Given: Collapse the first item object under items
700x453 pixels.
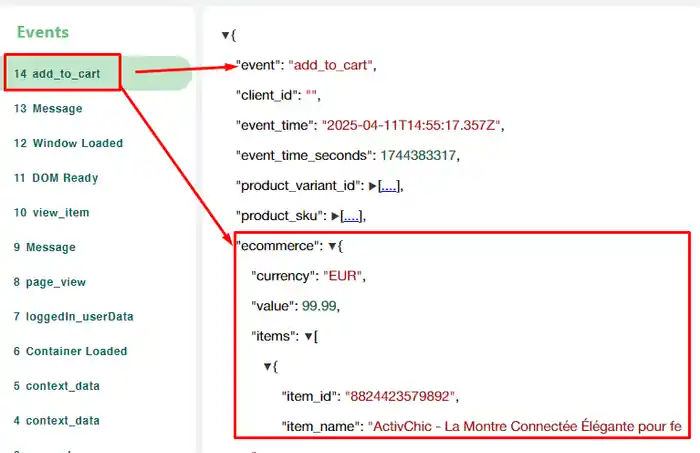Looking at the screenshot, I should point(267,366).
